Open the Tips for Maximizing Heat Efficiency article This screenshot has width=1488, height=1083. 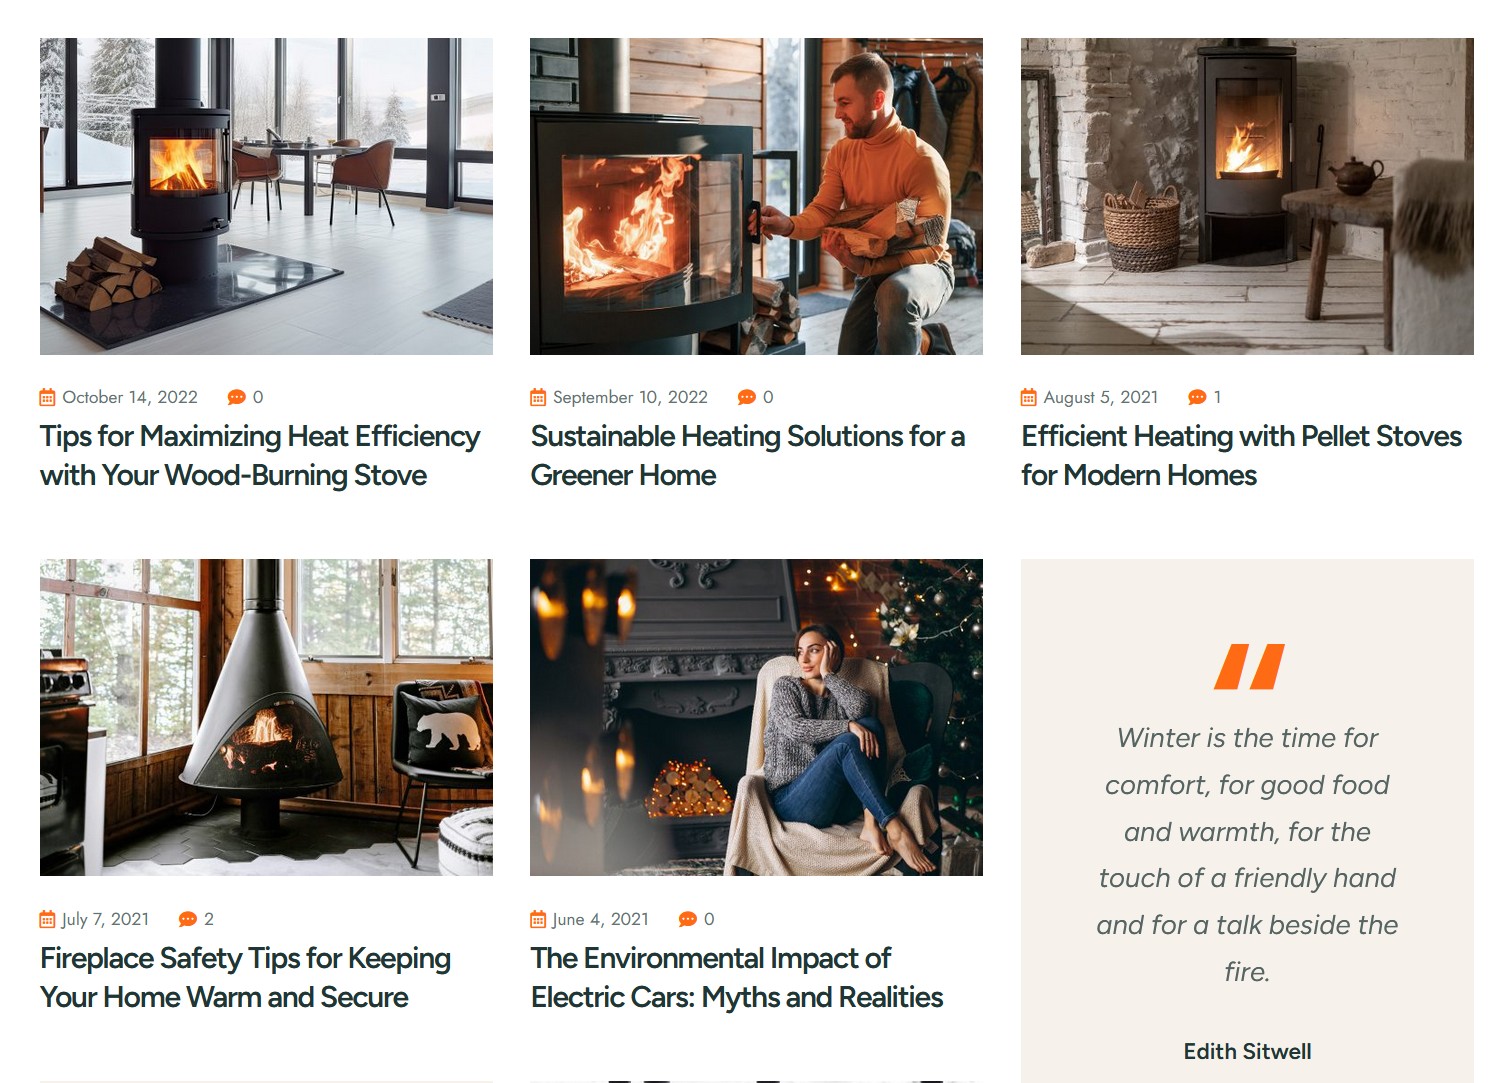click(260, 456)
